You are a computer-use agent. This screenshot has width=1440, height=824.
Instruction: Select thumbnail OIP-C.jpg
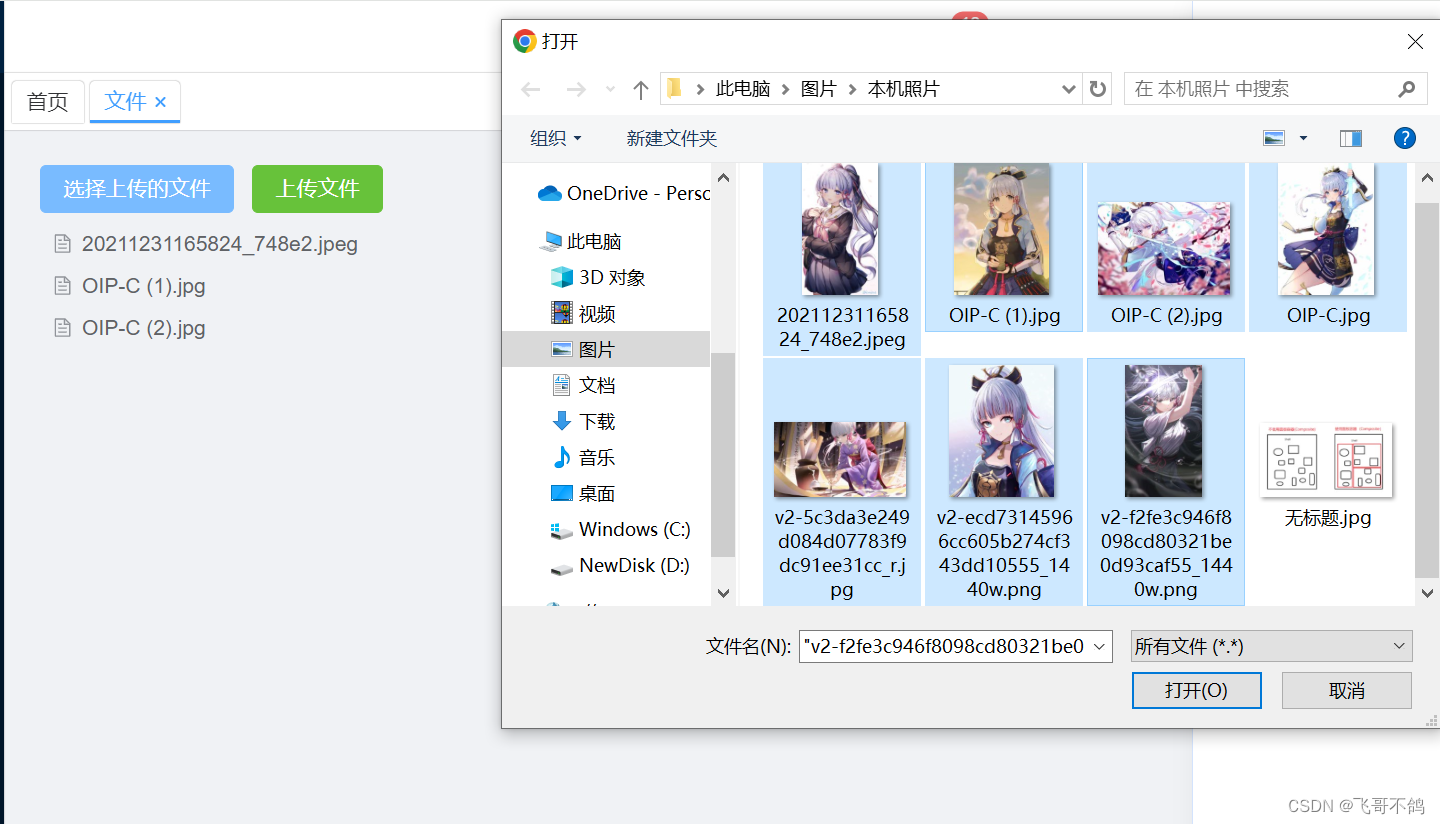coord(1328,247)
